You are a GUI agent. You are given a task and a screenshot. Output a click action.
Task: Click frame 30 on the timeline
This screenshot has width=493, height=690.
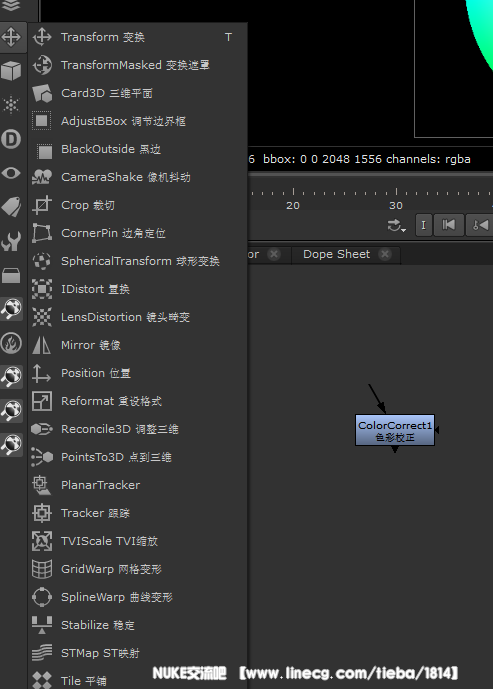396,206
